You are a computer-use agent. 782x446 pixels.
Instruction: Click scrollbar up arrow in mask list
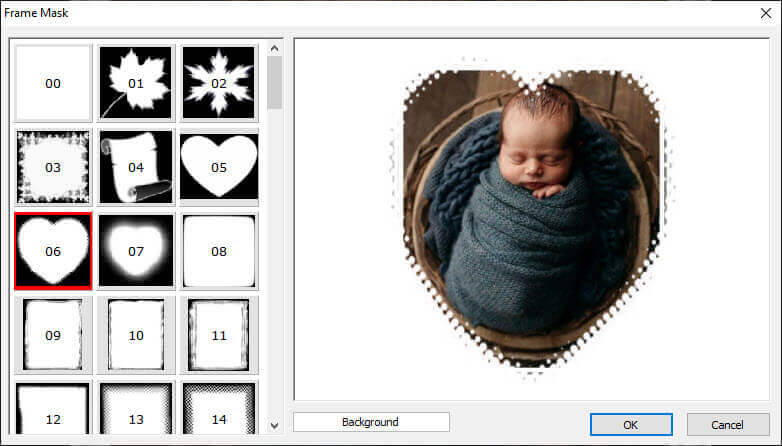click(x=274, y=48)
